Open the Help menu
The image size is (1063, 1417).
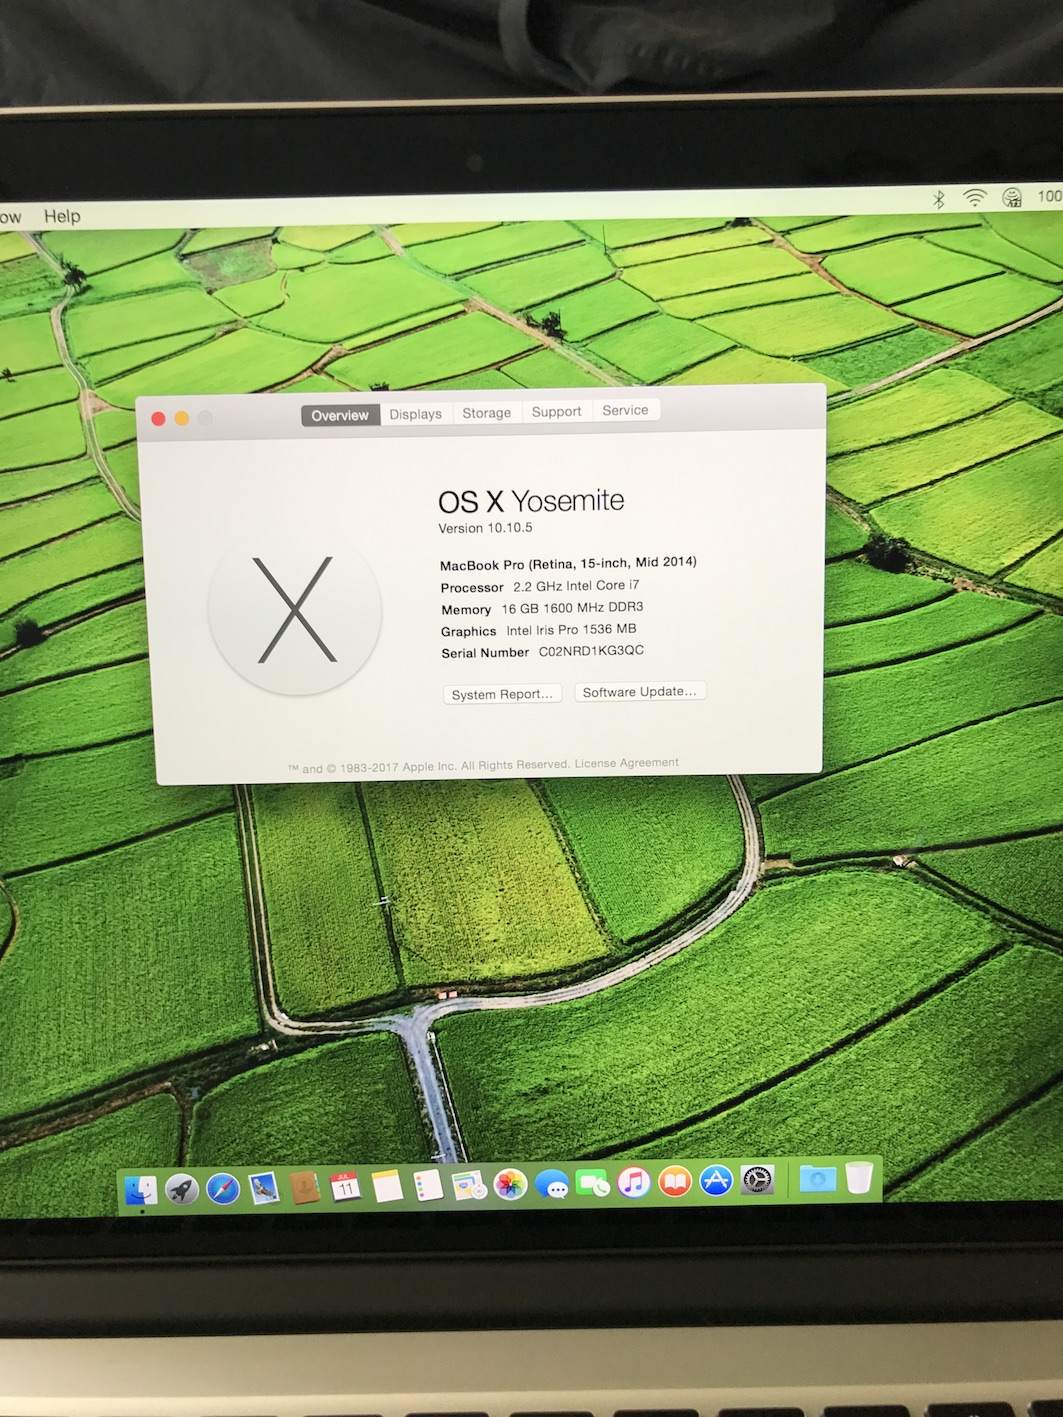[x=62, y=216]
